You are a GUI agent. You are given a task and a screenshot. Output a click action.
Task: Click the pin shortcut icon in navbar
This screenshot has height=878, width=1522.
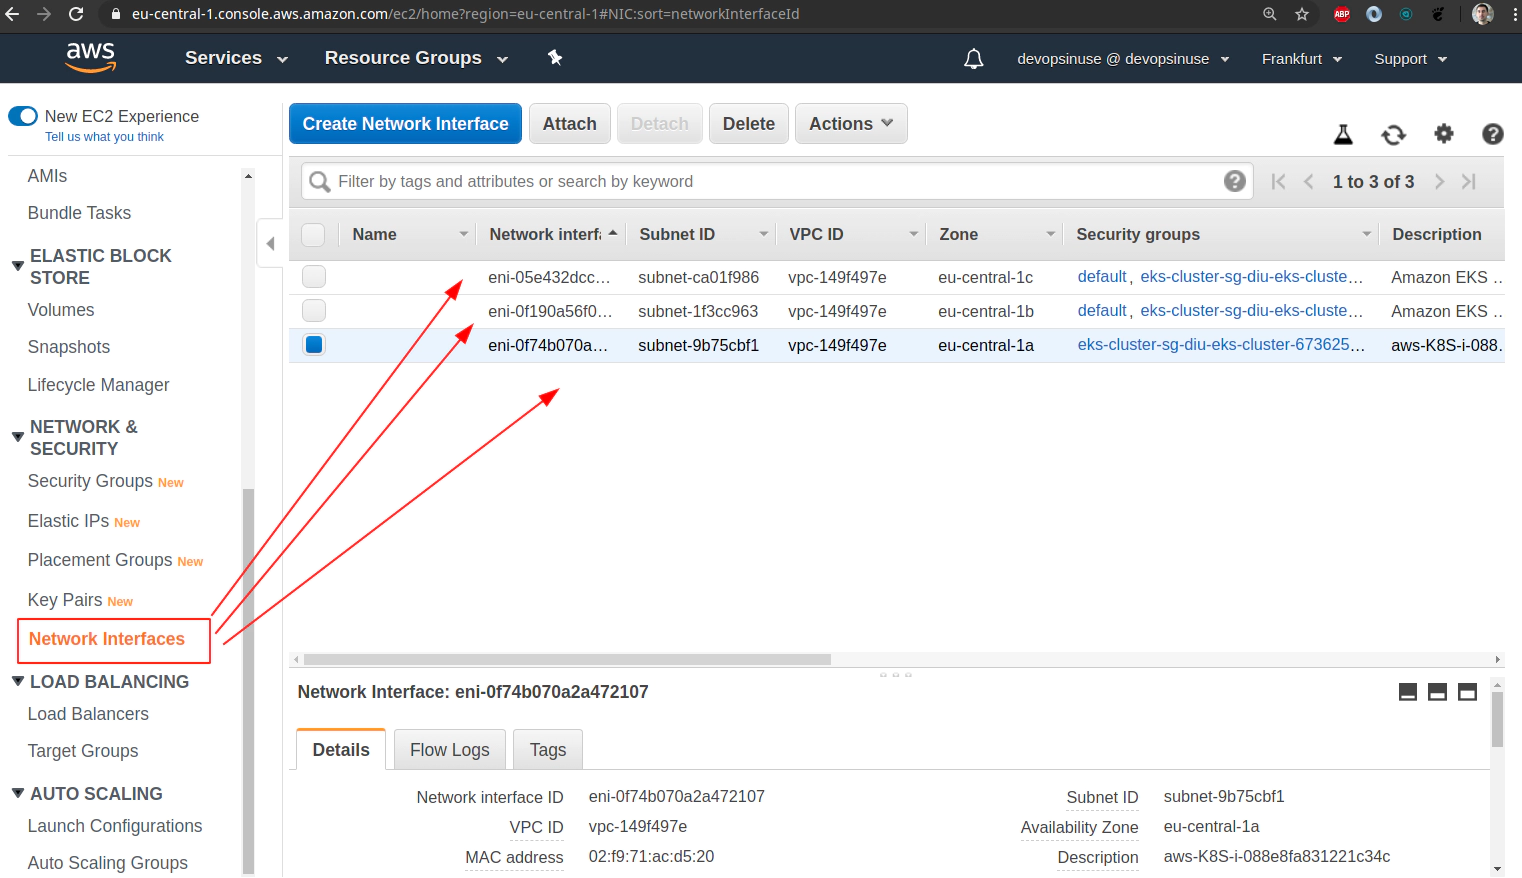[555, 58]
